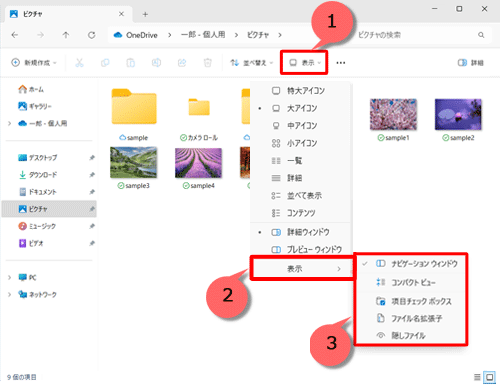The height and width of the screenshot is (388, 500).
Task: Open ドキュメント in navigation pane
Action: pyautogui.click(x=49, y=192)
